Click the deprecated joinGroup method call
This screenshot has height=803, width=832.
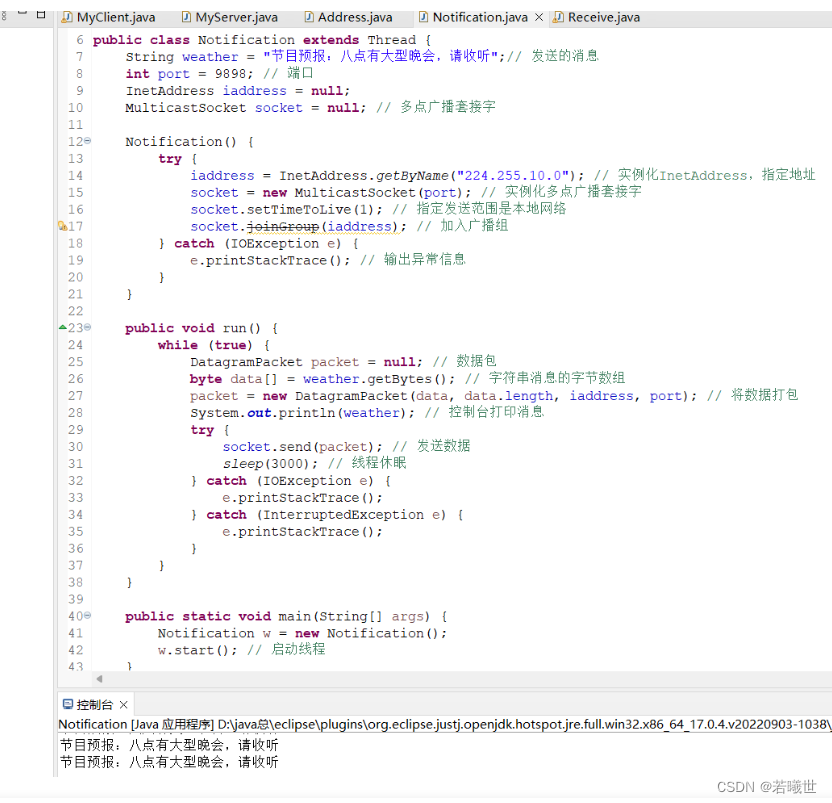coord(283,227)
